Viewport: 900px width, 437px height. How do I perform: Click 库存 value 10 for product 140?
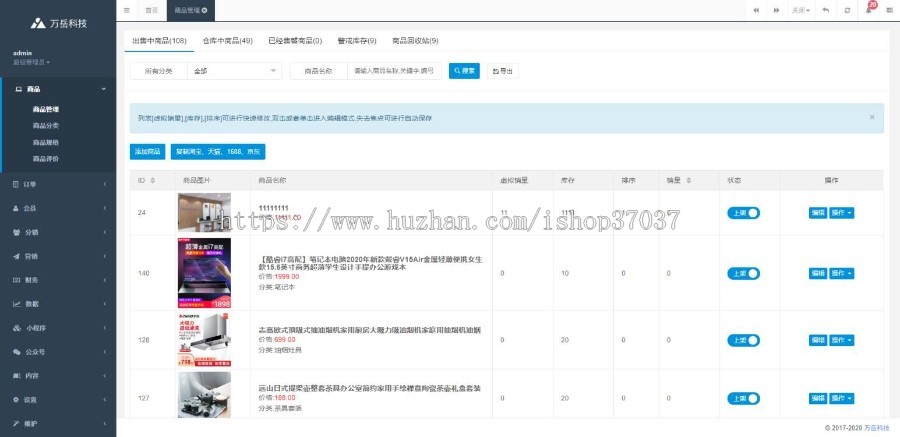[565, 273]
